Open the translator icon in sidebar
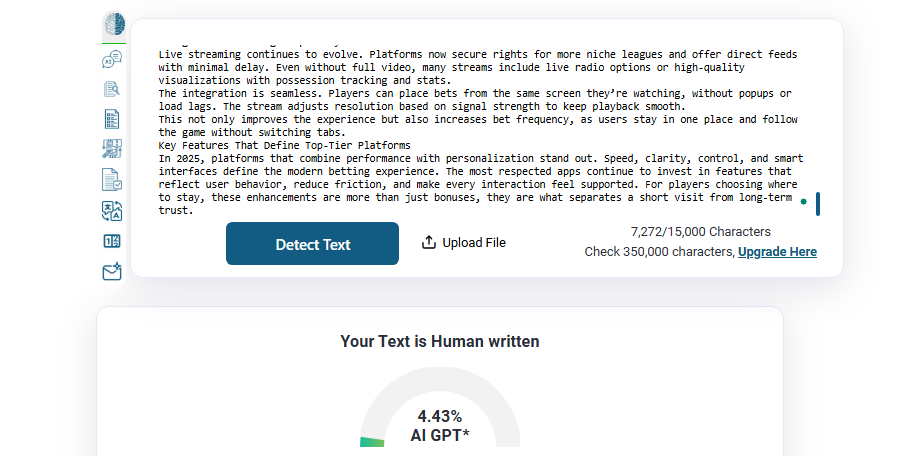This screenshot has width=921, height=456. point(112,211)
